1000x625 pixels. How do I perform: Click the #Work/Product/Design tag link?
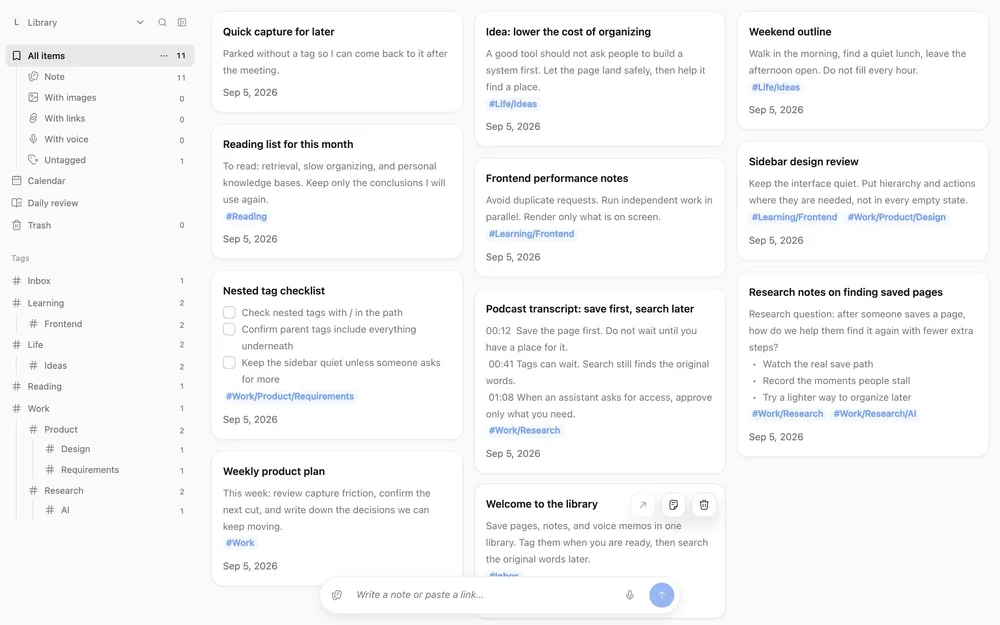tap(896, 217)
